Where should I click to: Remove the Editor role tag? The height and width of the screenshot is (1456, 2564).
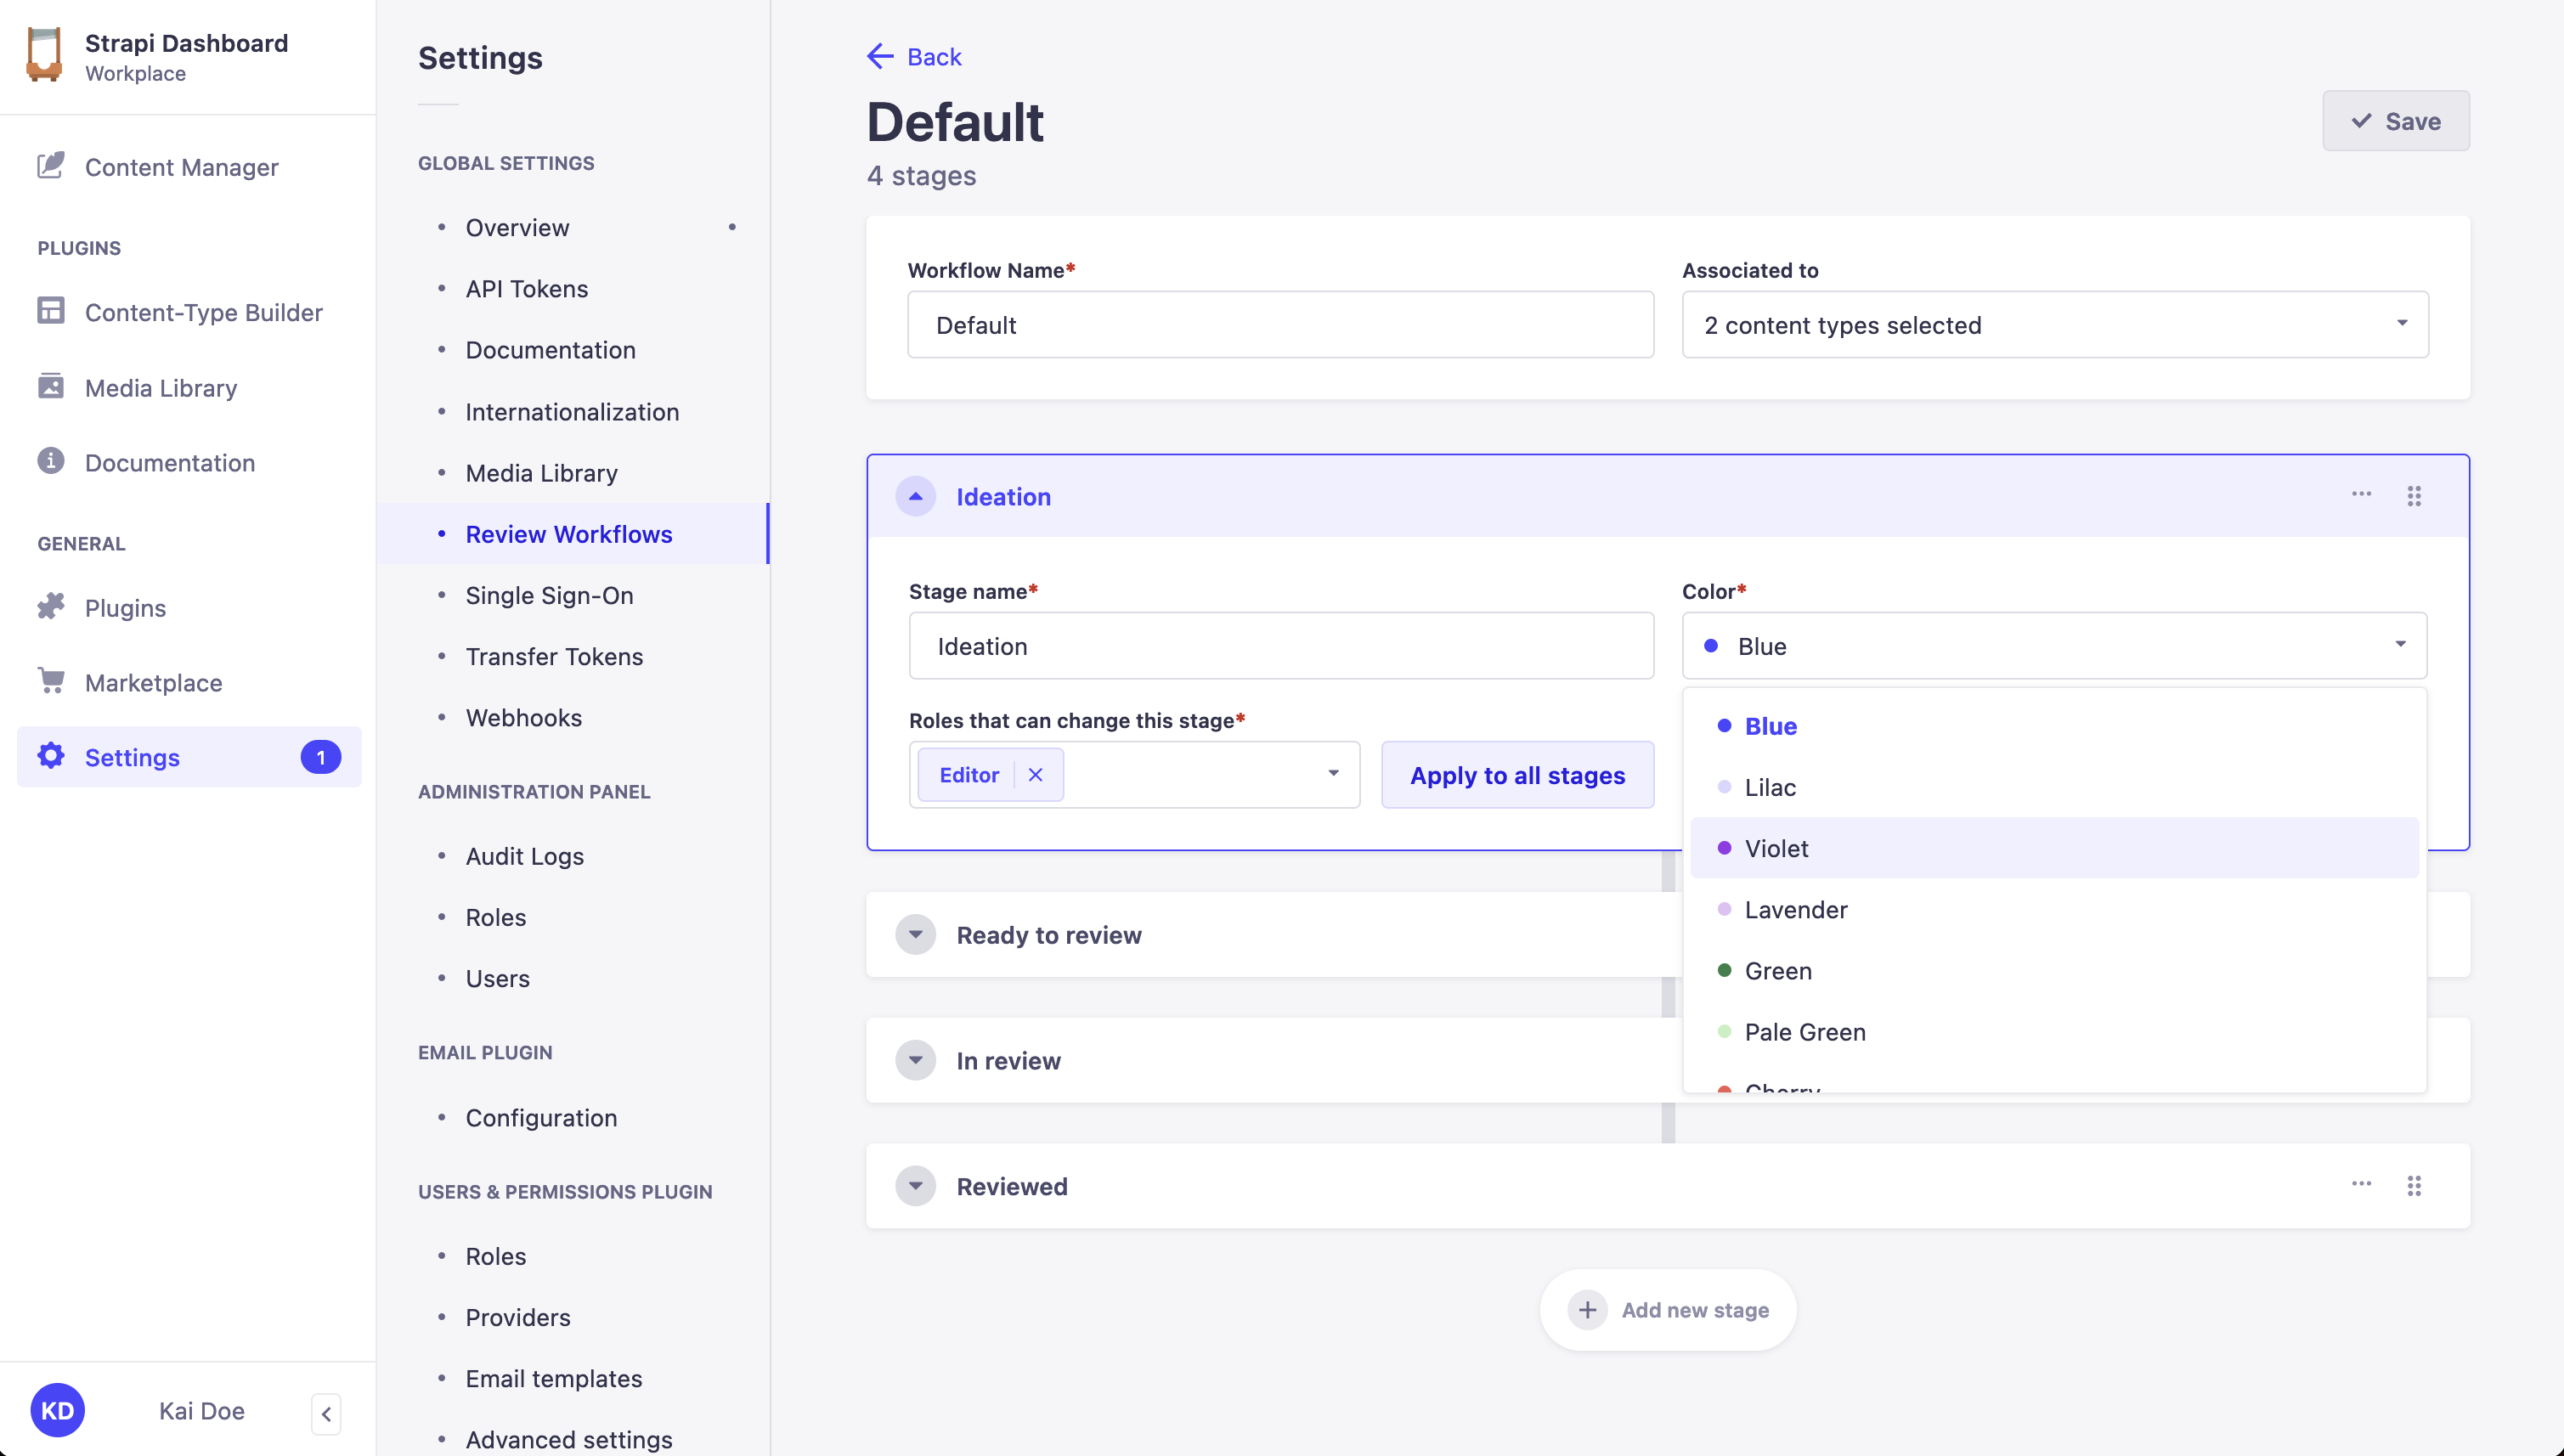[x=1036, y=774]
